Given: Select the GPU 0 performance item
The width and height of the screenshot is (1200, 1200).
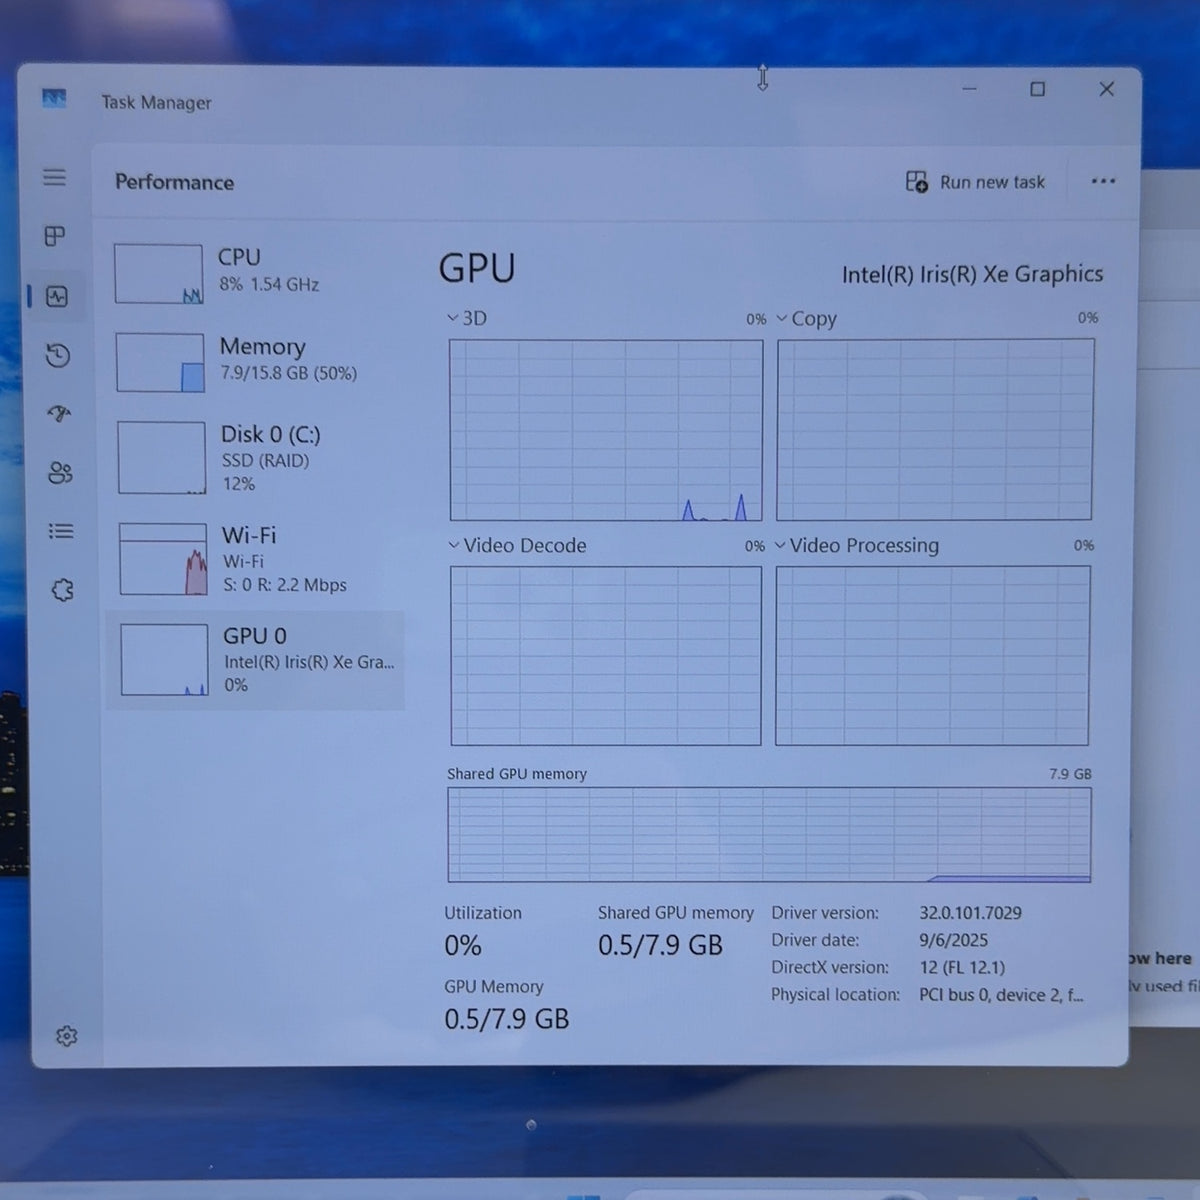Looking at the screenshot, I should pos(256,660).
